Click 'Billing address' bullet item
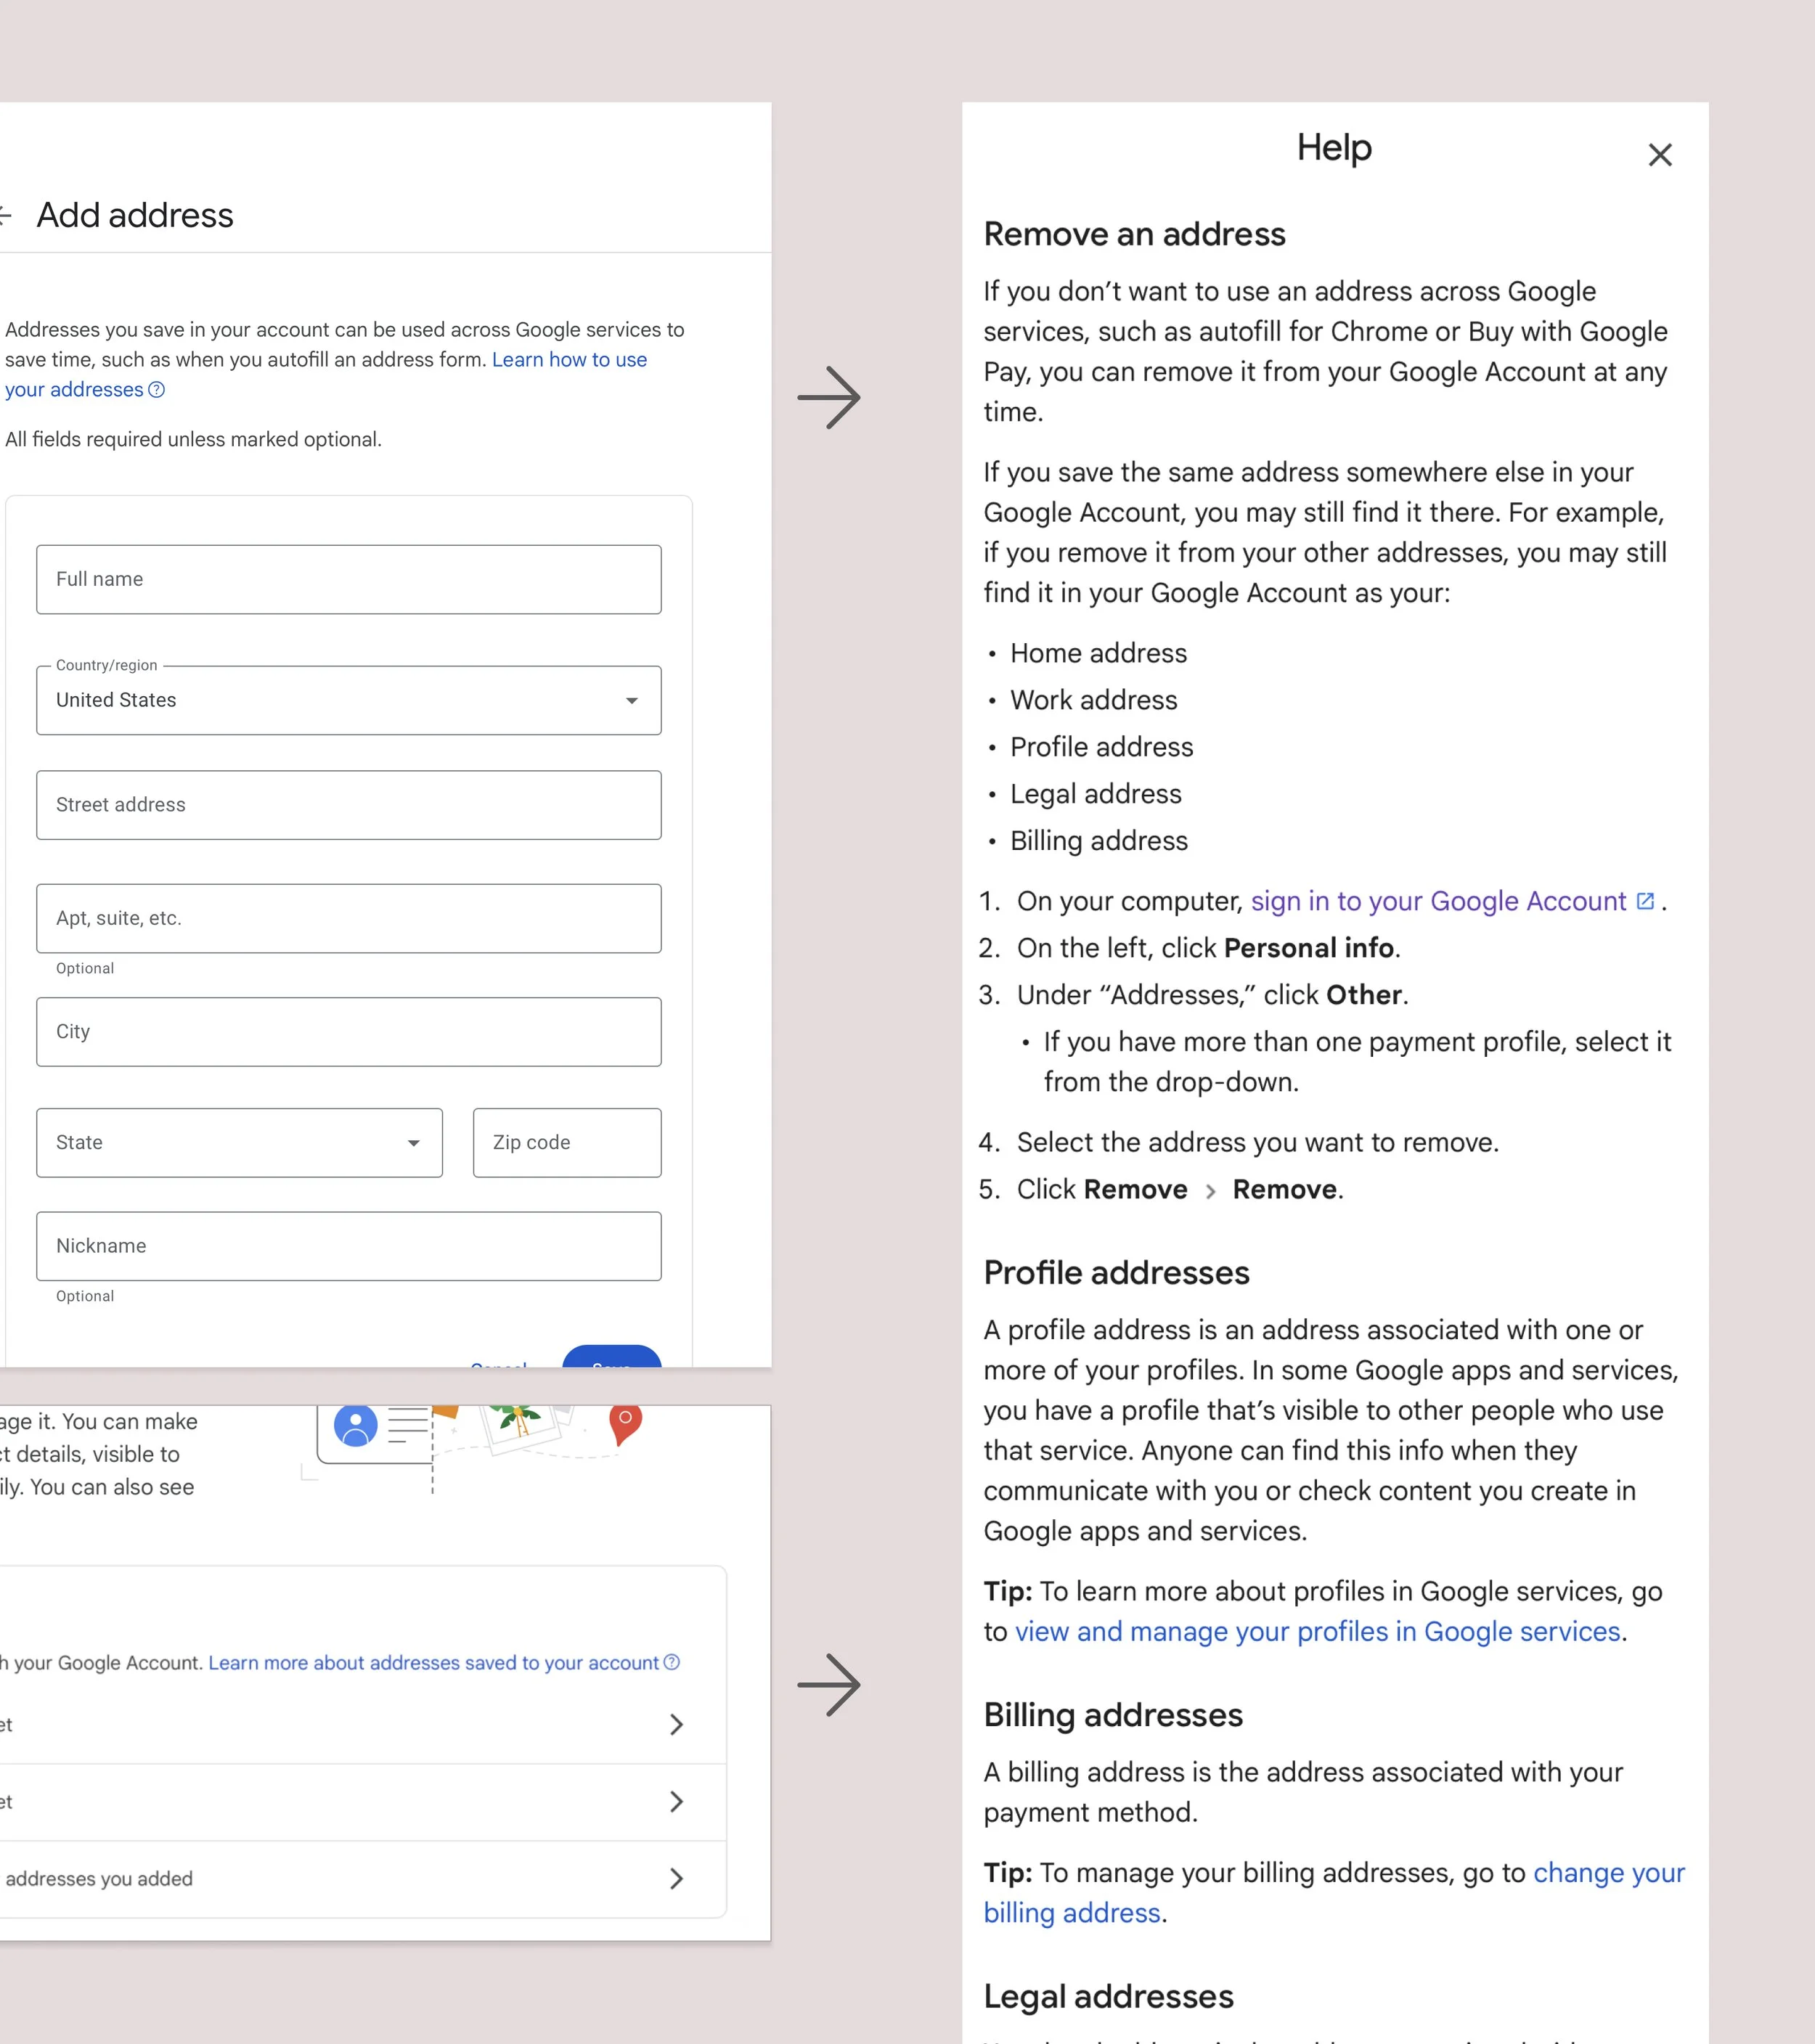The image size is (1815, 2044). click(x=1098, y=841)
